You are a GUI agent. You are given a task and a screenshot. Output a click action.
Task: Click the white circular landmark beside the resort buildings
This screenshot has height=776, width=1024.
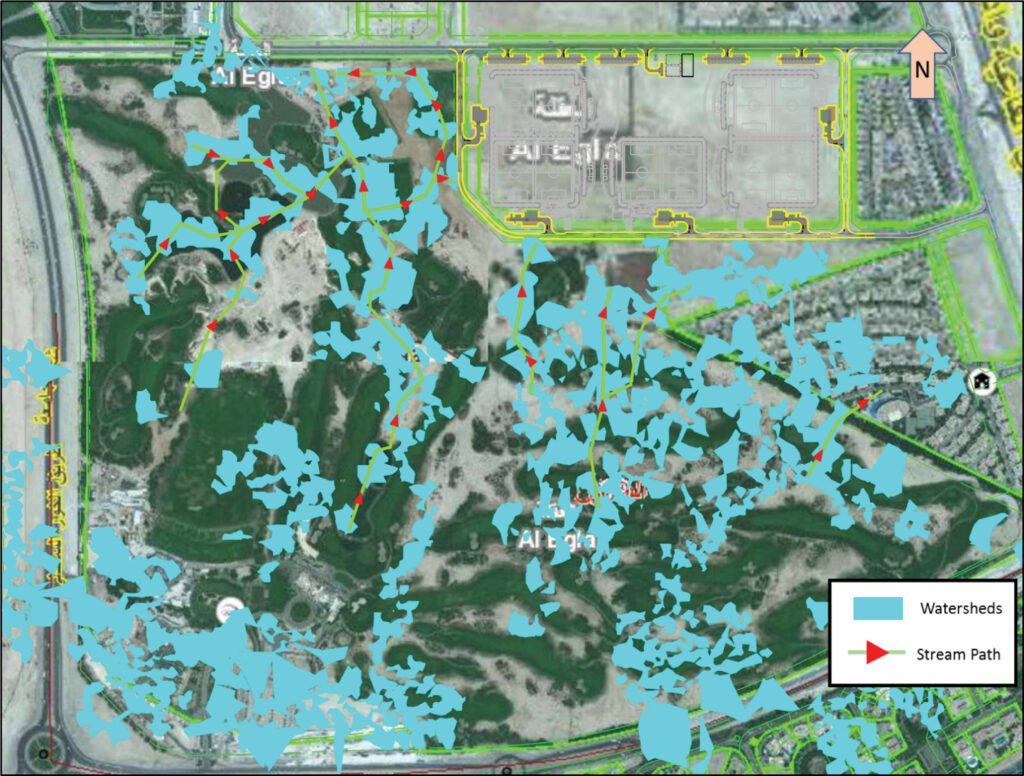click(x=230, y=609)
